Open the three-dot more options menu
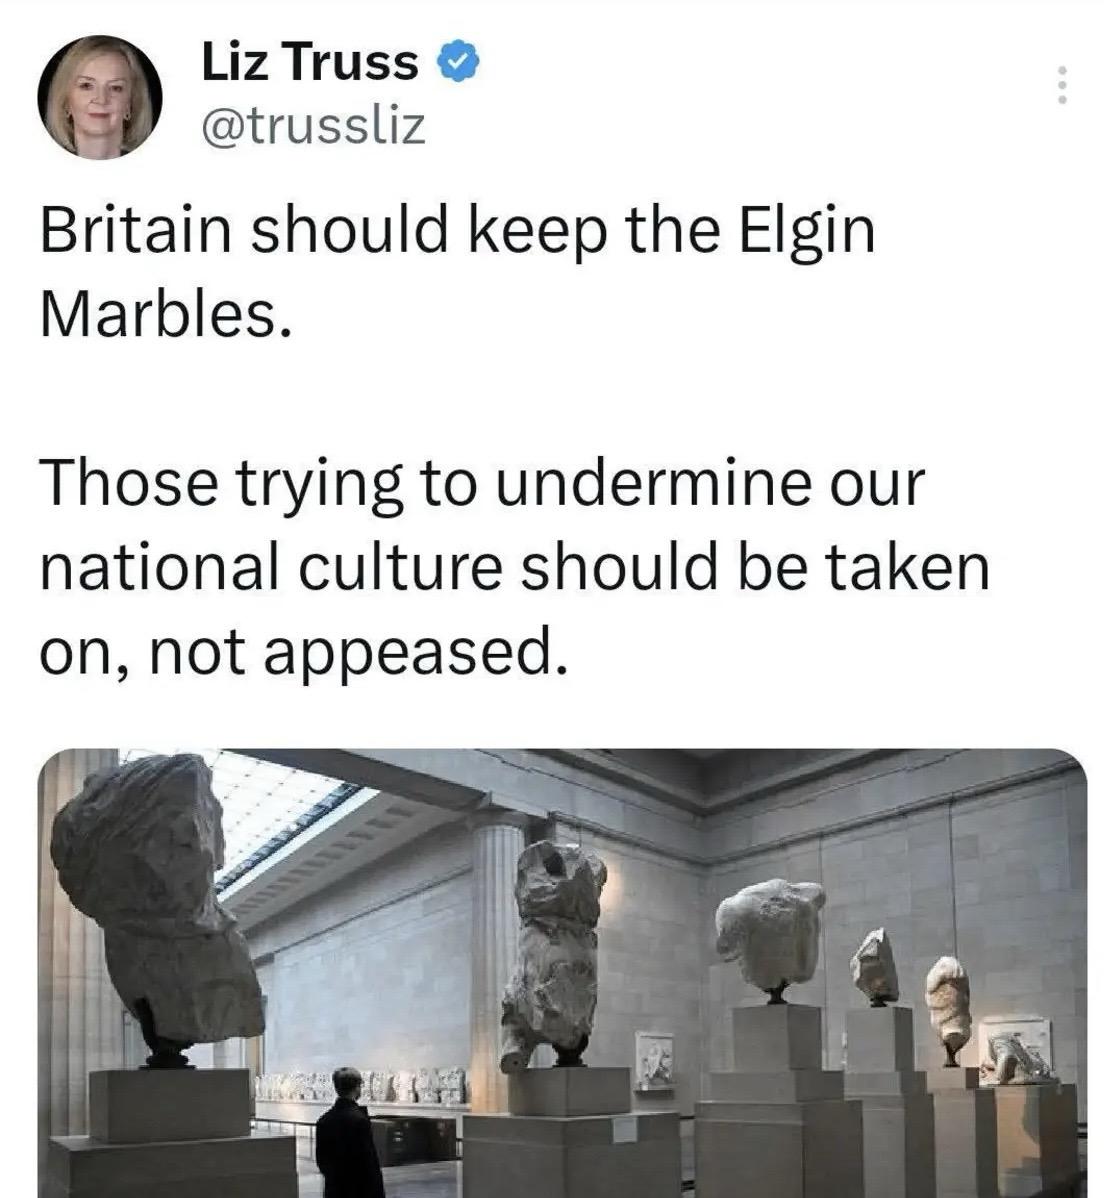This screenshot has width=1104, height=1198. [x=1061, y=85]
